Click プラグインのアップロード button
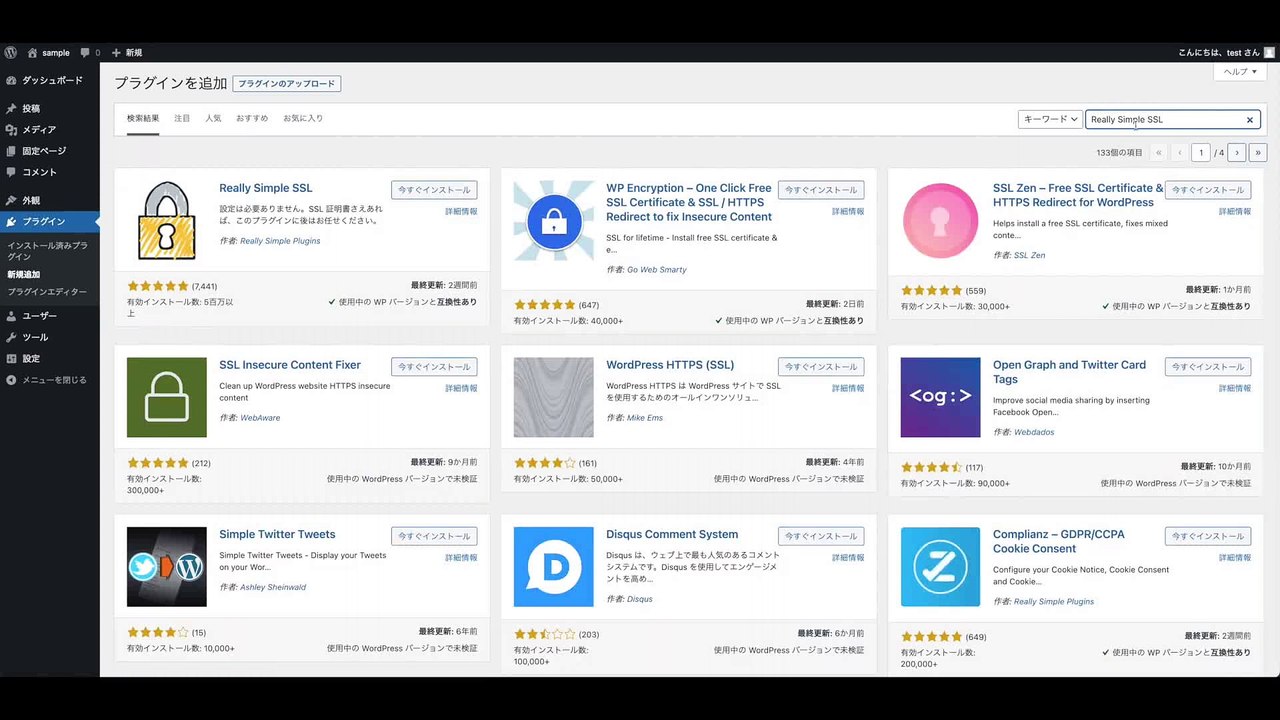This screenshot has width=1280, height=720. [287, 84]
